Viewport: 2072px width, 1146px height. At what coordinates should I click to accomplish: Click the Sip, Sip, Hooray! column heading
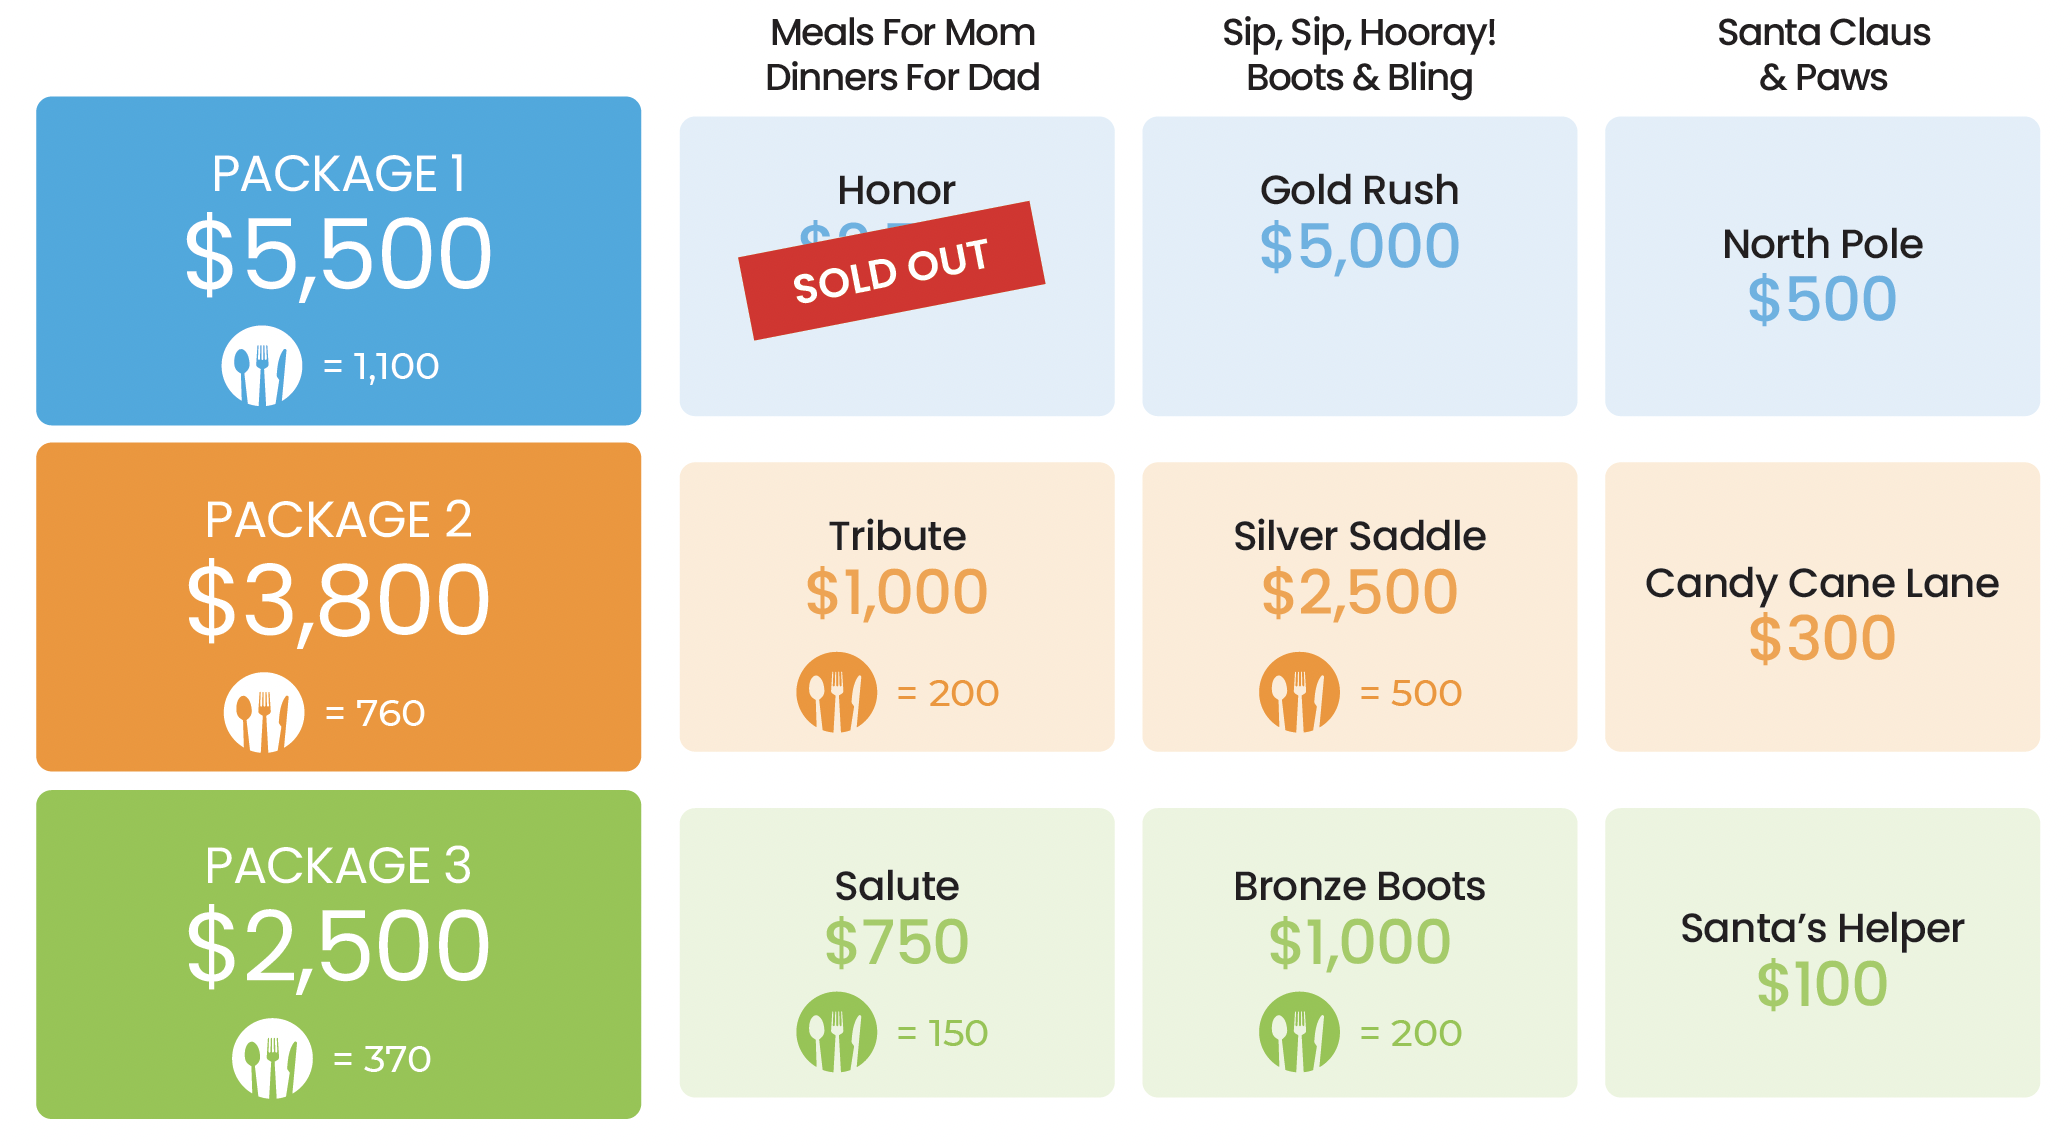pos(1359,55)
